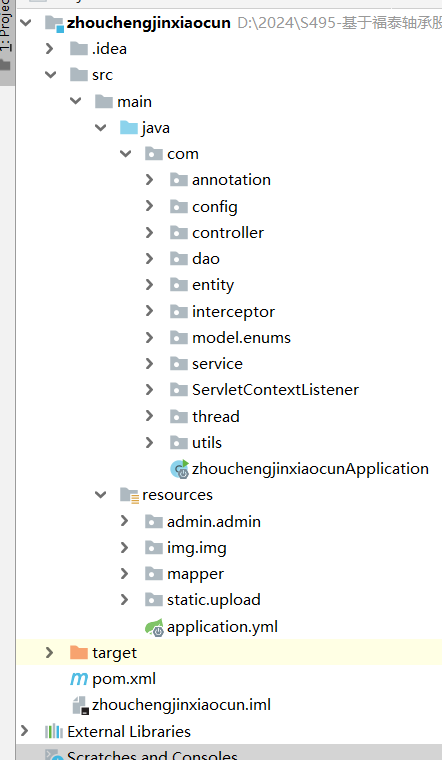This screenshot has width=442, height=760.
Task: Select the pom.xml file name
Action: click(124, 679)
